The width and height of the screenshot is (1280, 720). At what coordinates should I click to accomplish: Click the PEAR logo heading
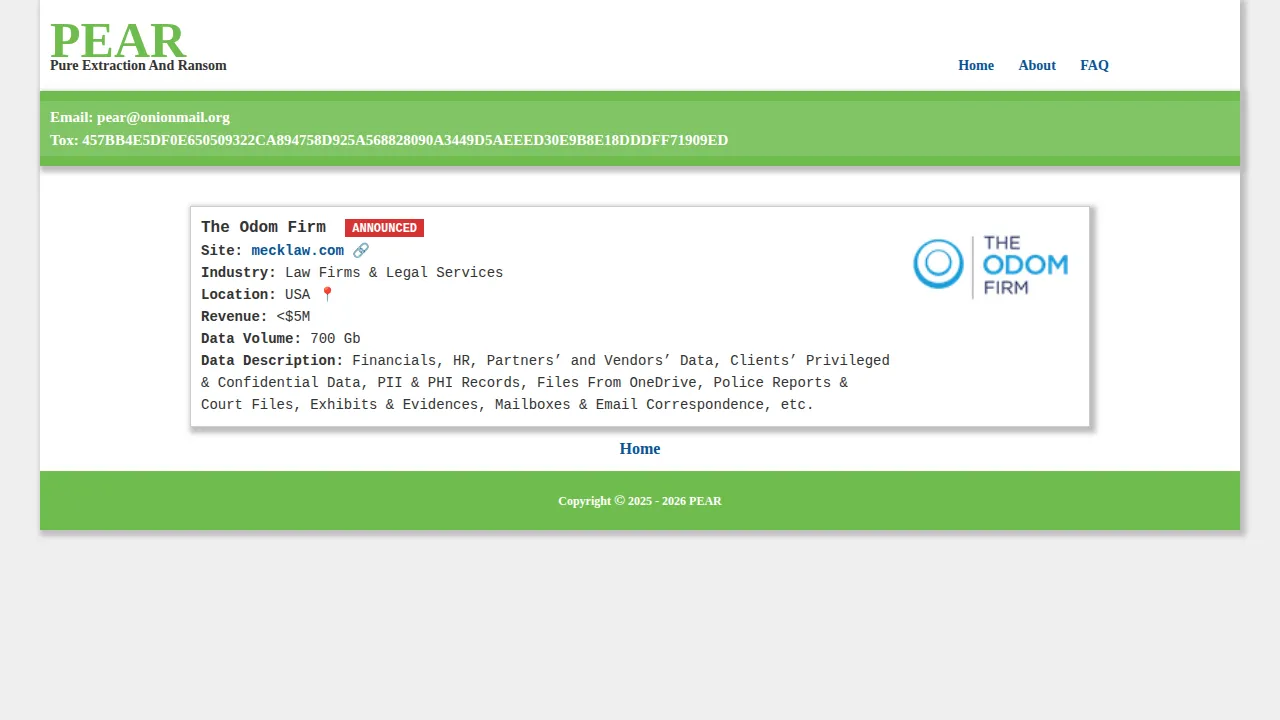(x=117, y=41)
